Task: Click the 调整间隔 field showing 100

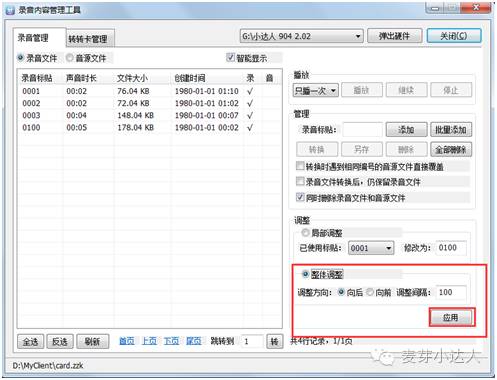Action: coord(451,292)
